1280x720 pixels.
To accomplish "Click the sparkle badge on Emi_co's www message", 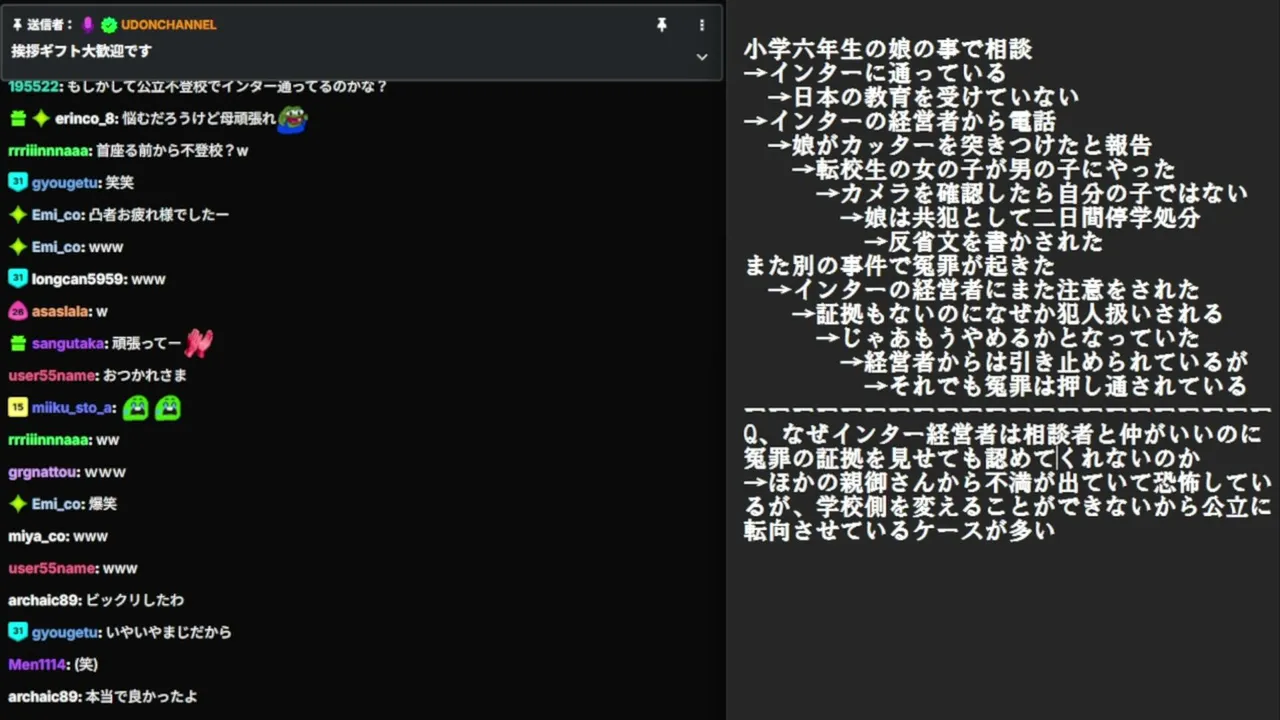I will click(17, 247).
